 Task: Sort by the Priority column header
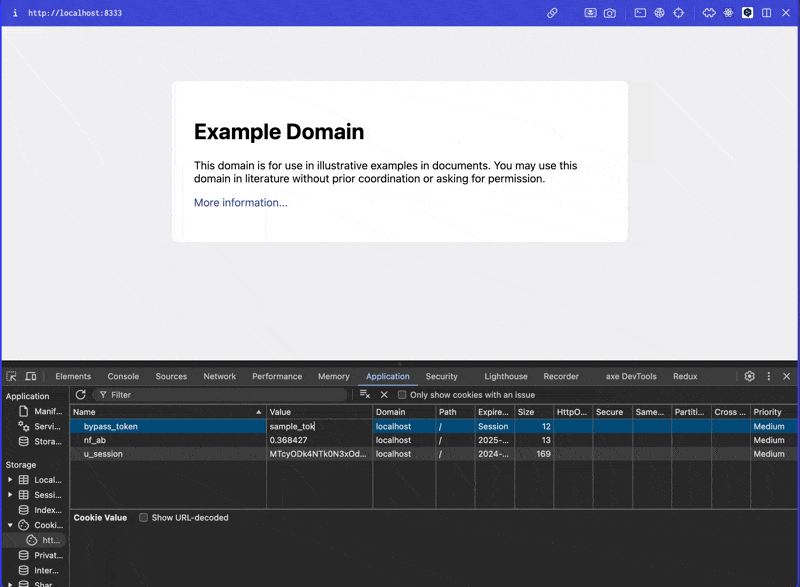[774, 412]
